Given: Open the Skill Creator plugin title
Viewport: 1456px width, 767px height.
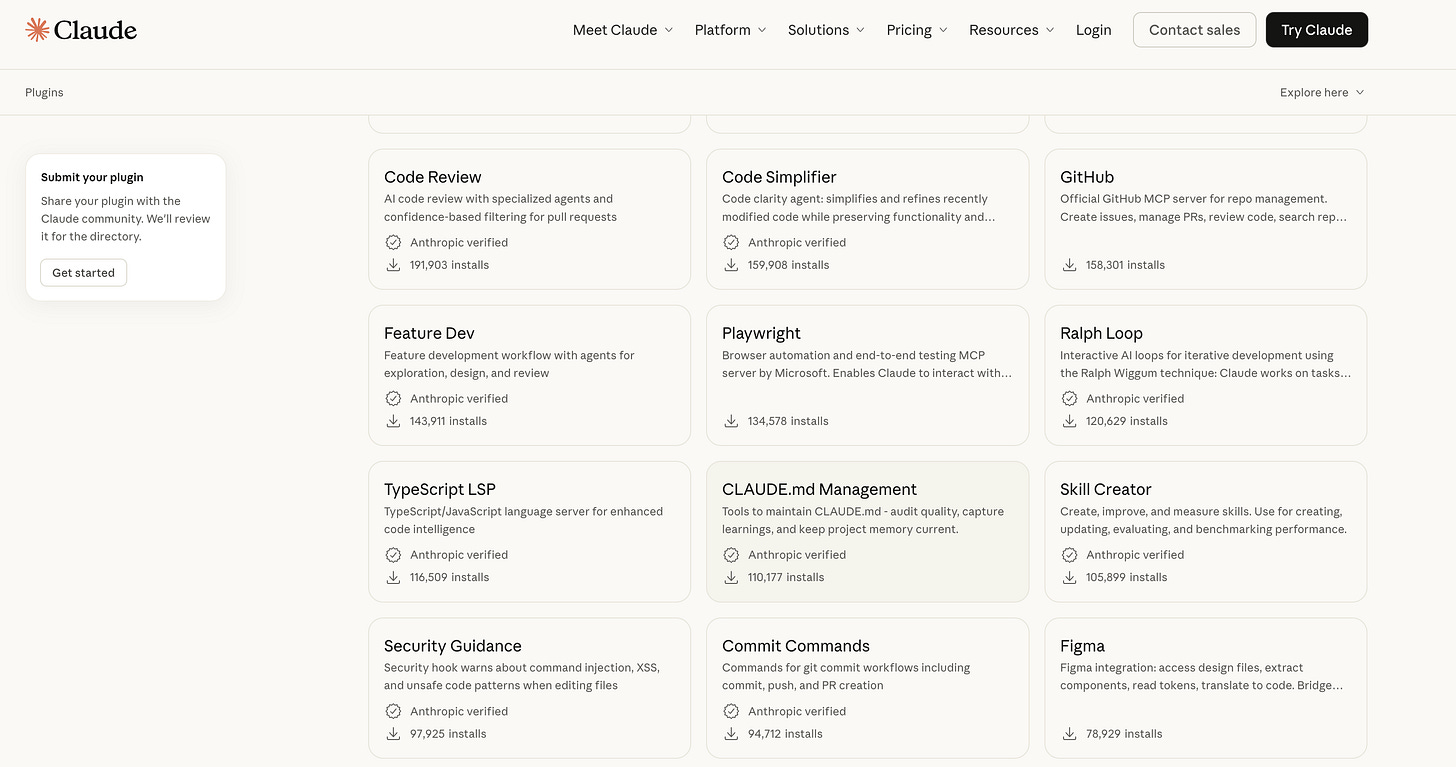Looking at the screenshot, I should (x=1106, y=489).
